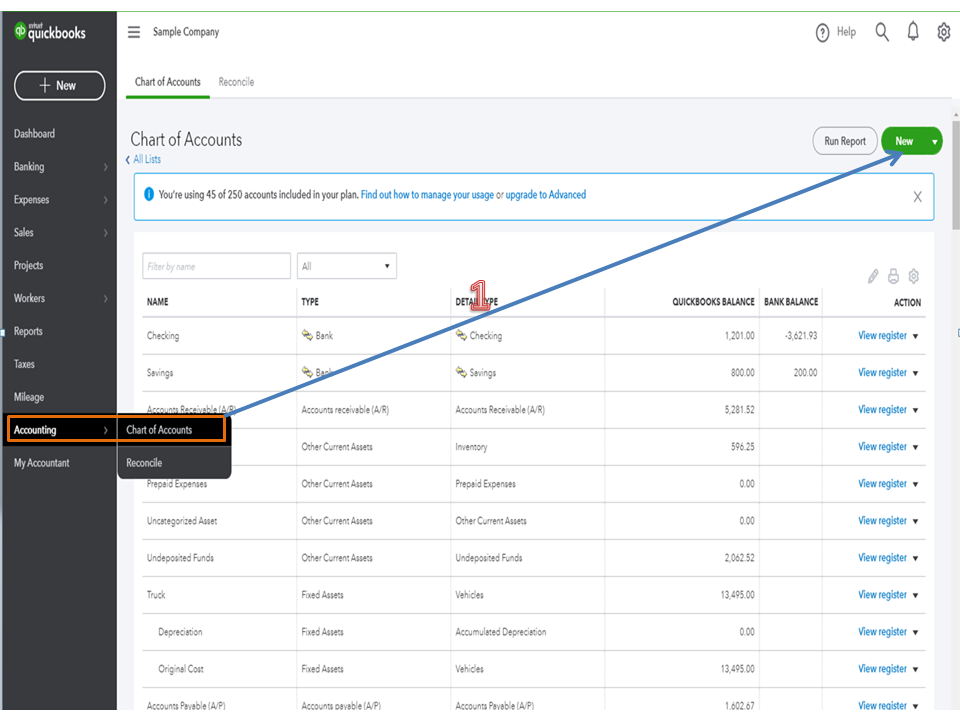Click the Filter by name field
960x720 pixels.
pyautogui.click(x=216, y=266)
